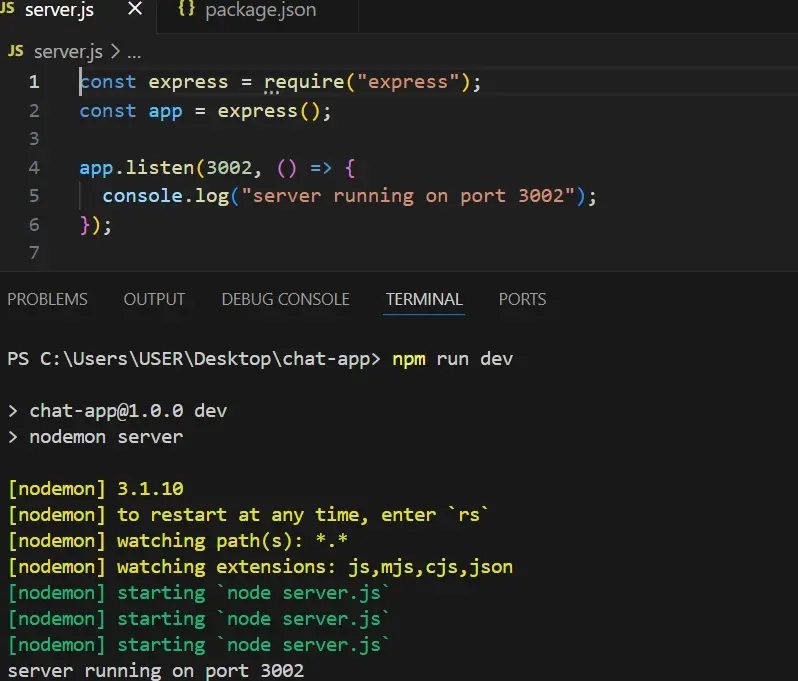Open the server.js editor tab

click(x=59, y=10)
